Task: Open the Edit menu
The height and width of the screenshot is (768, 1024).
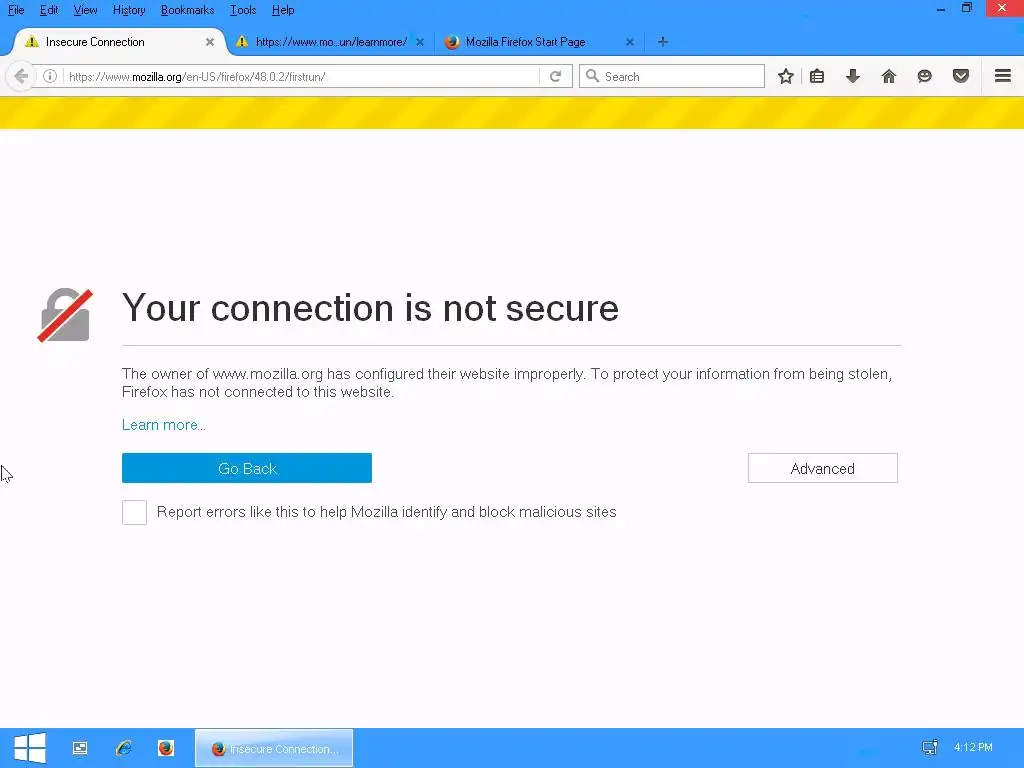Action: click(x=49, y=10)
